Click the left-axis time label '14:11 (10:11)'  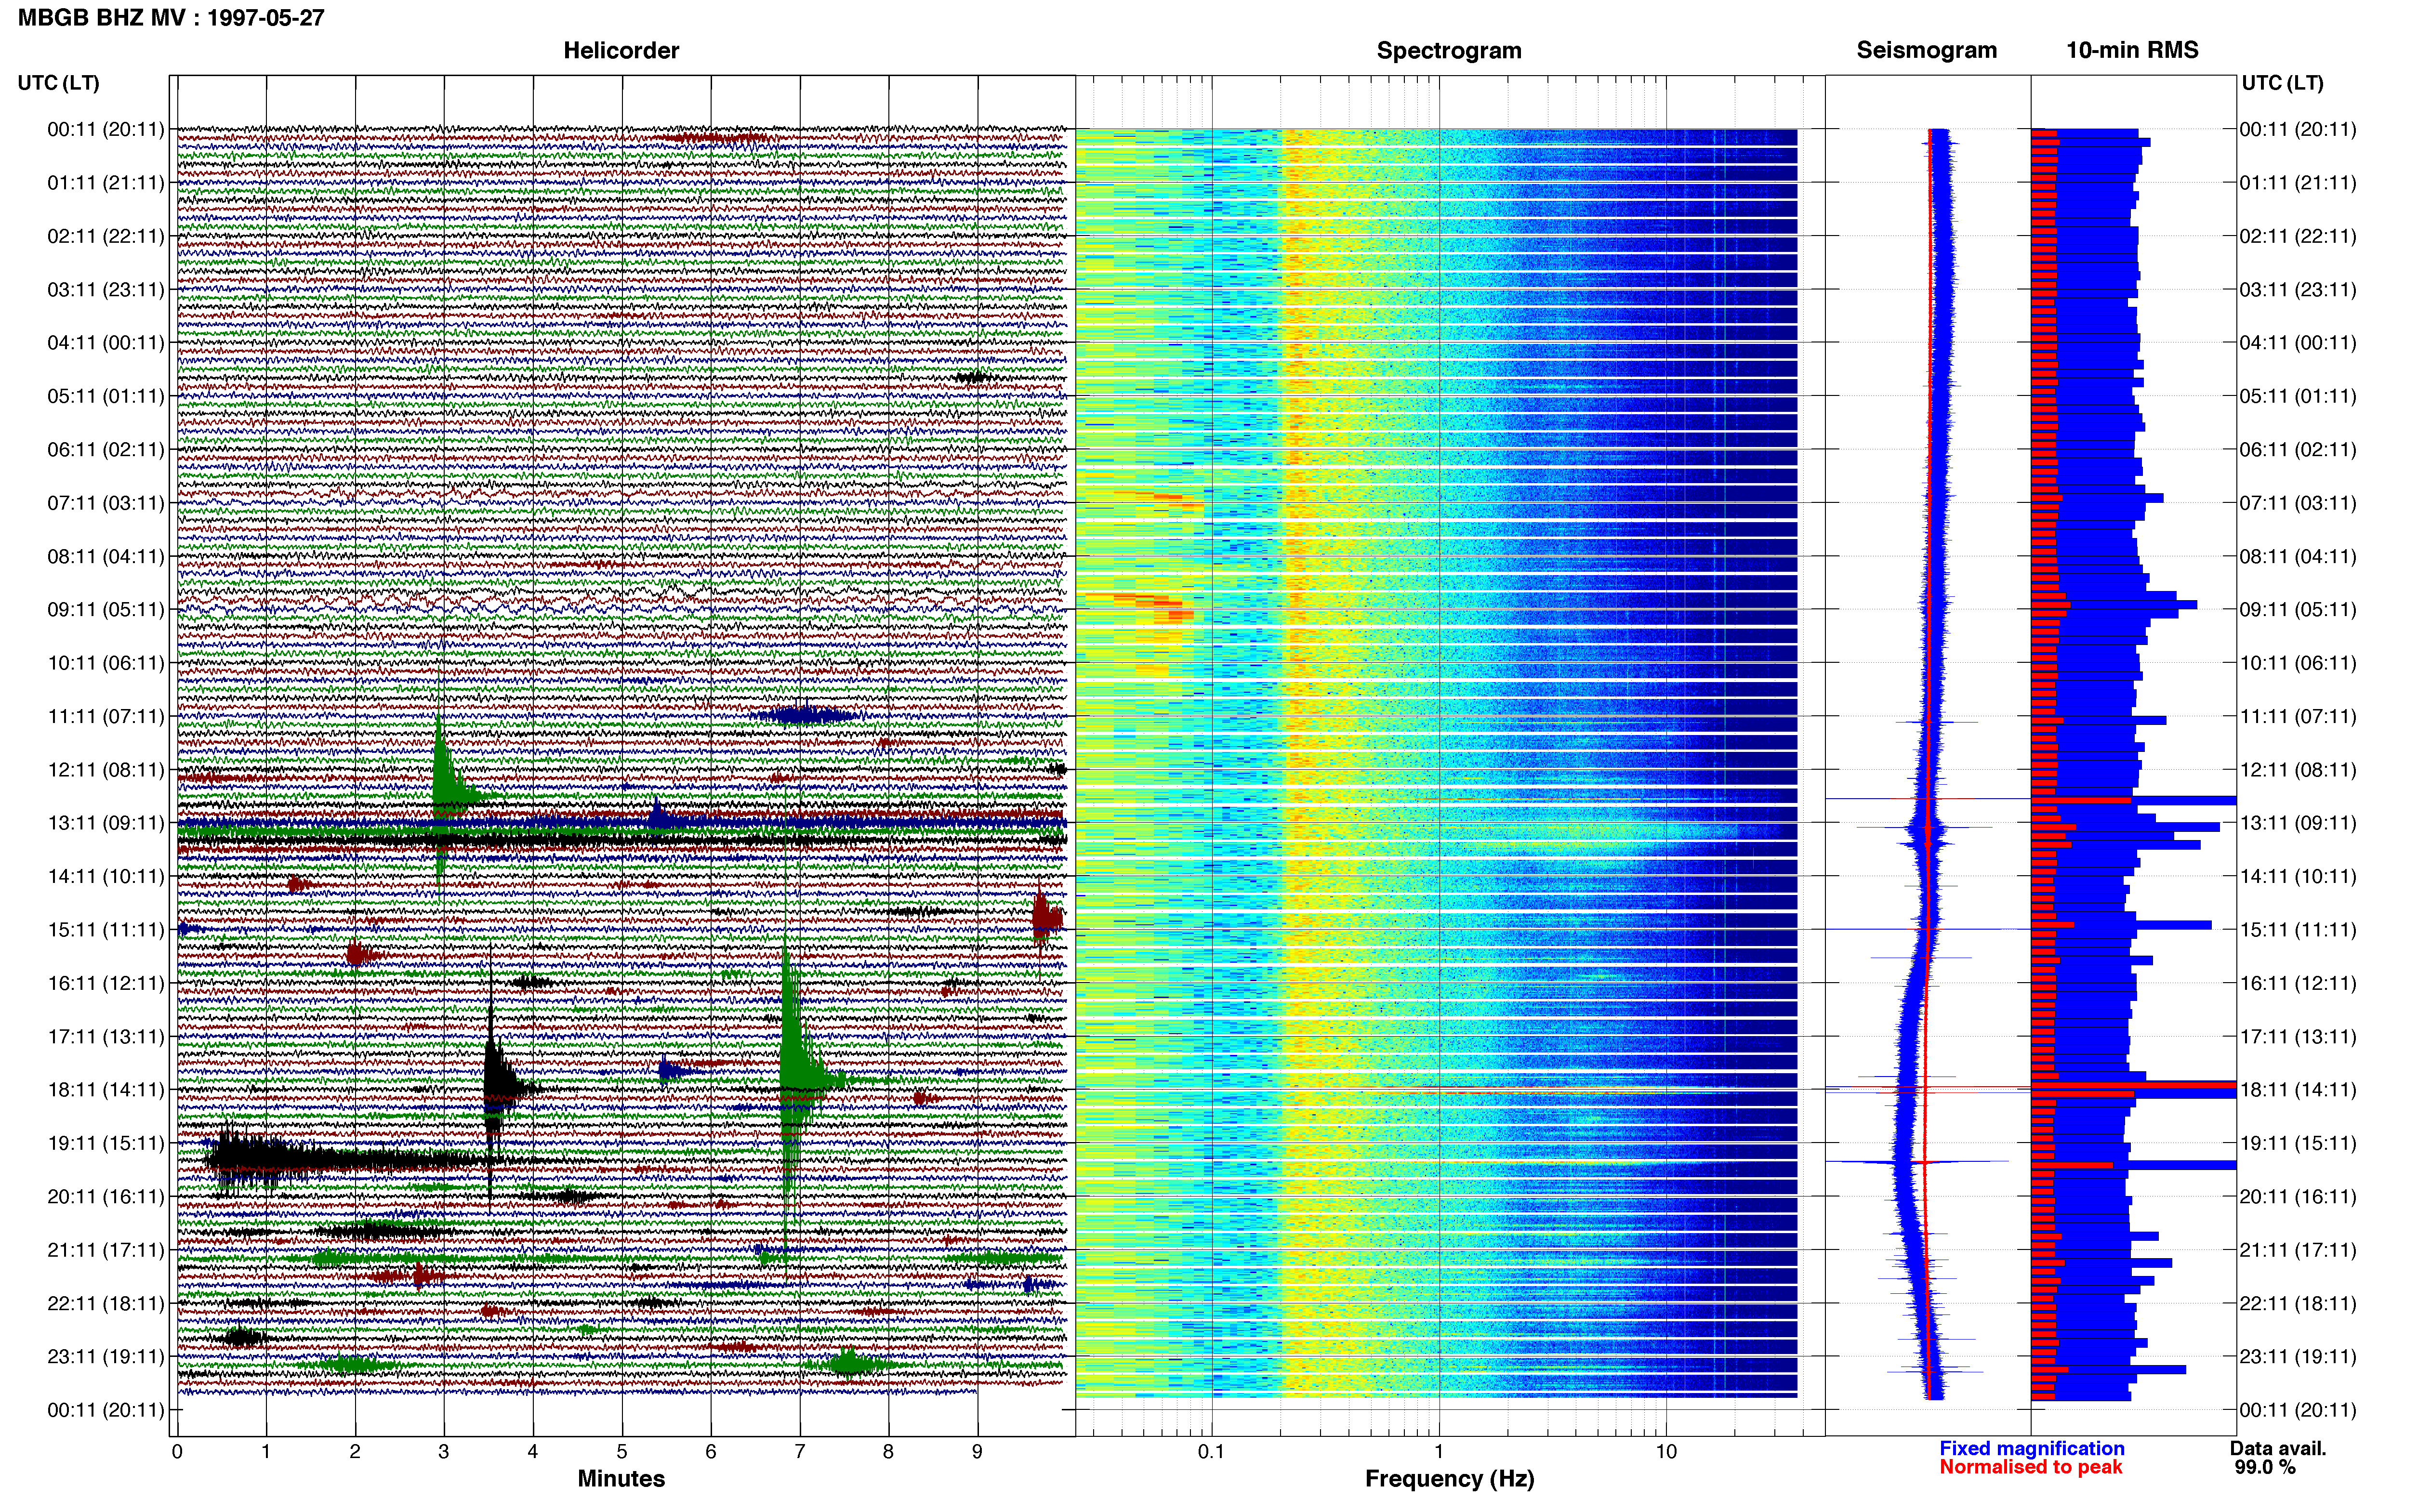(x=105, y=876)
